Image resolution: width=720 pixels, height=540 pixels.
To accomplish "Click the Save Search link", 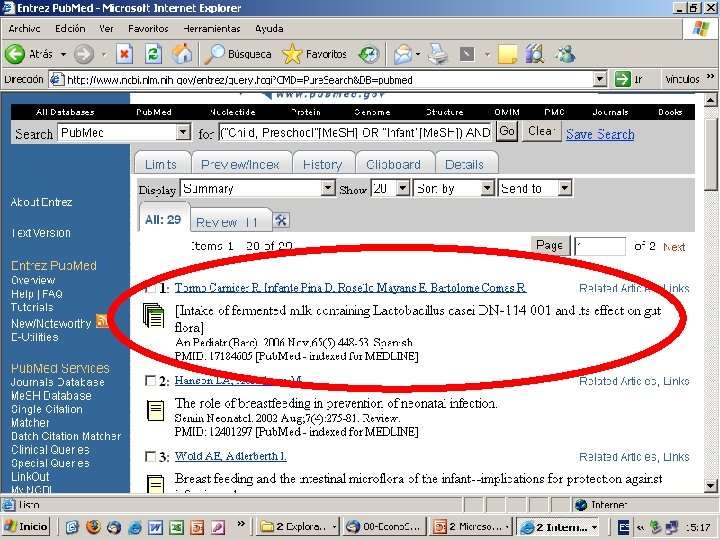I will click(x=600, y=134).
